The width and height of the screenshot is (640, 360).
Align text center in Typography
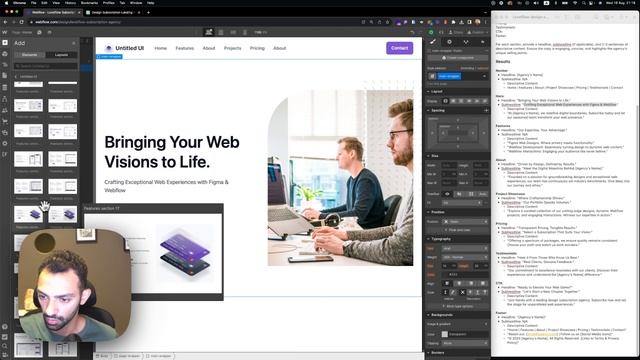point(459,283)
